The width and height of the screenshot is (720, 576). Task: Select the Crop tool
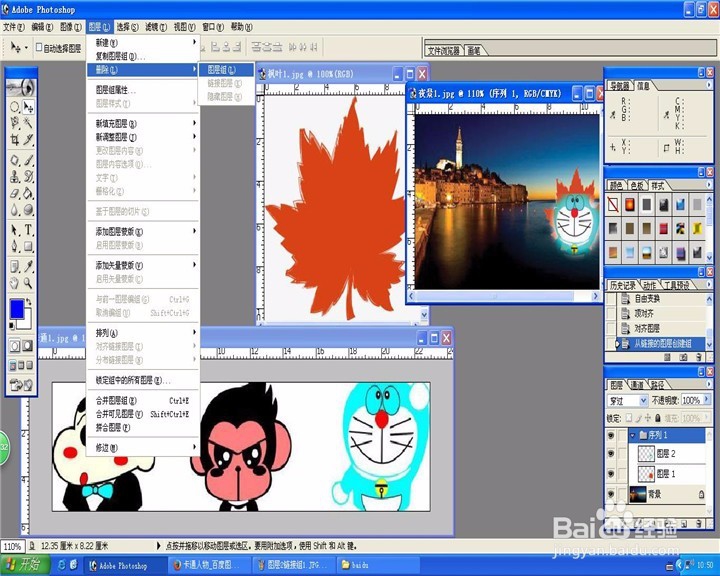pos(15,139)
